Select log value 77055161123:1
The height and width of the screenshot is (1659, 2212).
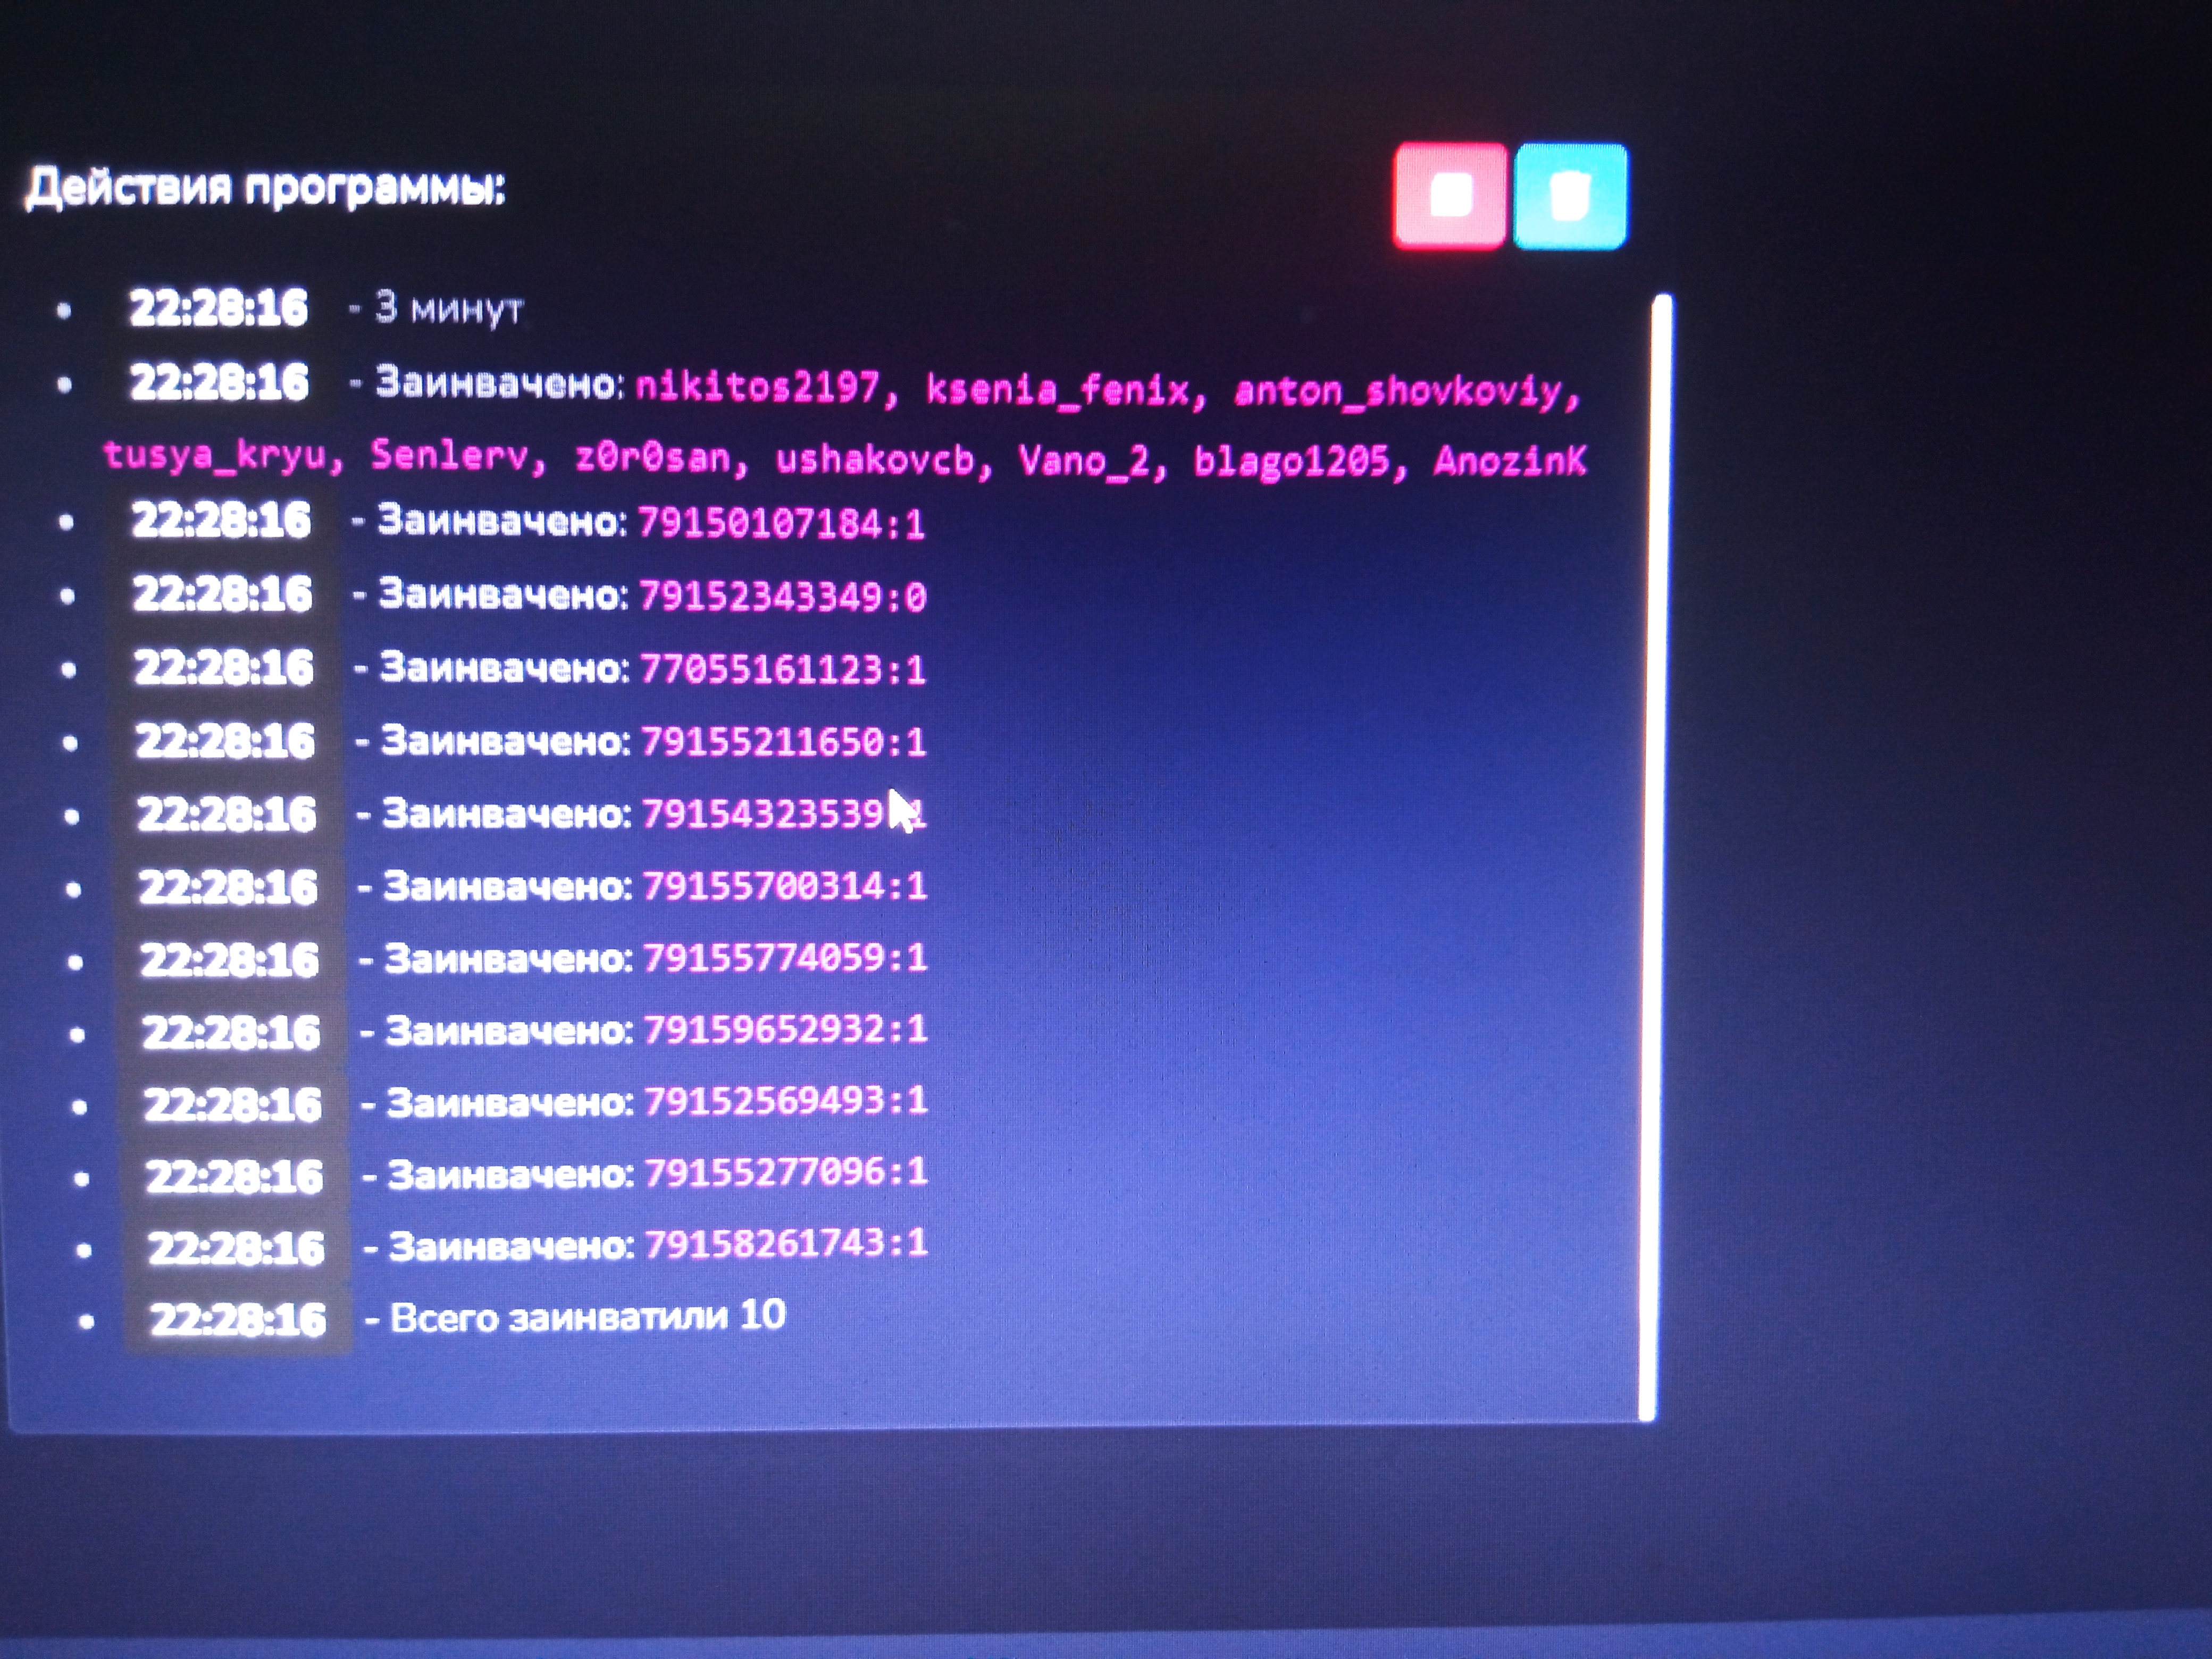pos(783,670)
